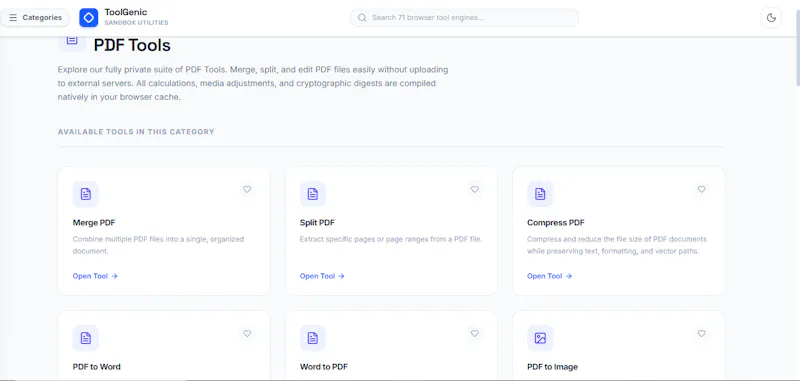This screenshot has height=381, width=800.
Task: Open Tool link for Merge PDF
Action: pos(95,276)
